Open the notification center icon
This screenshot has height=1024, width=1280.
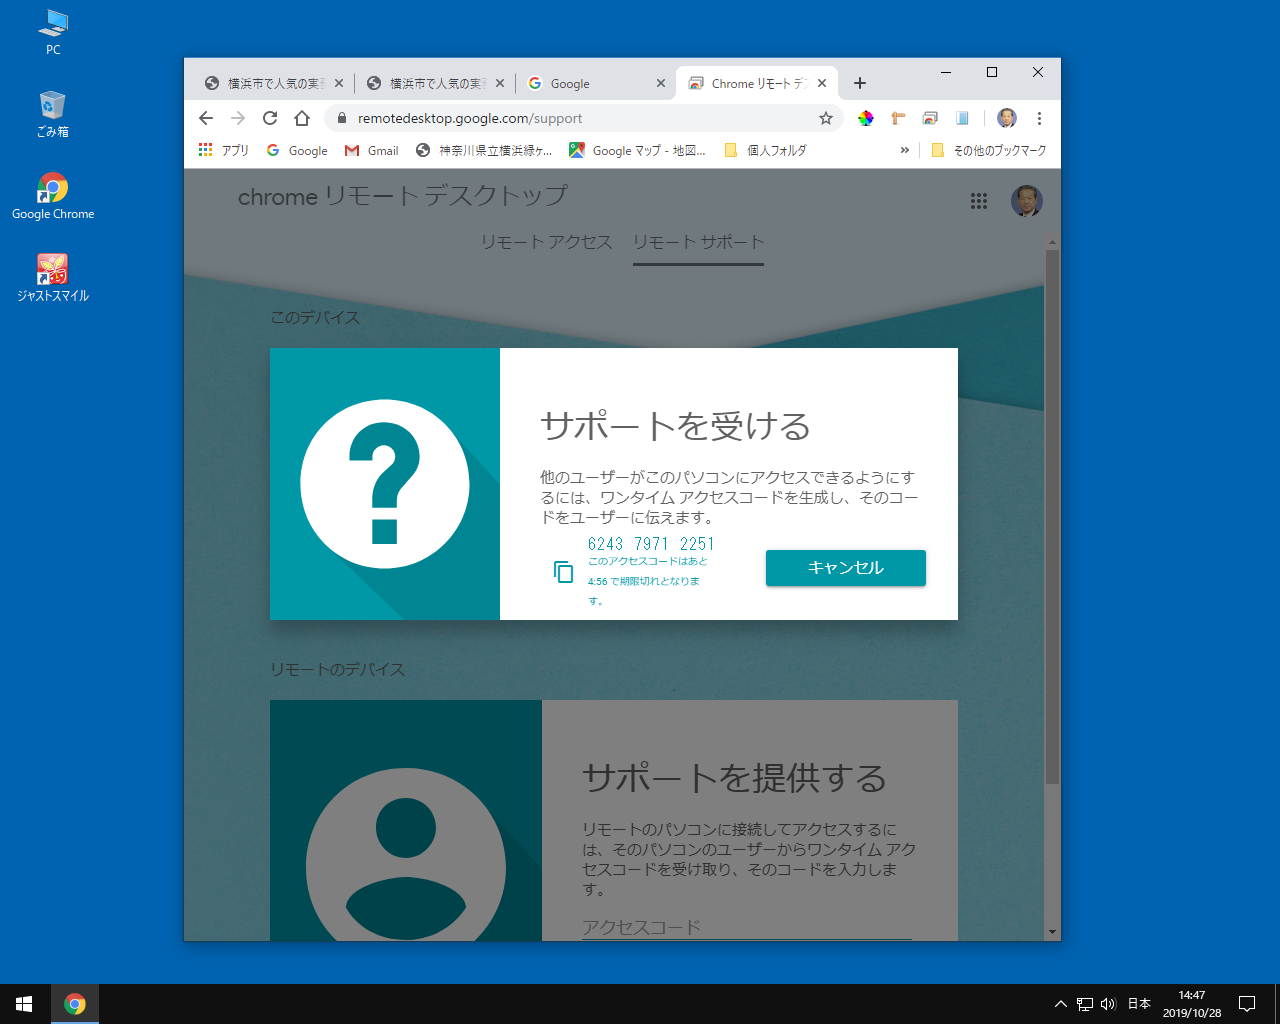click(x=1247, y=1004)
